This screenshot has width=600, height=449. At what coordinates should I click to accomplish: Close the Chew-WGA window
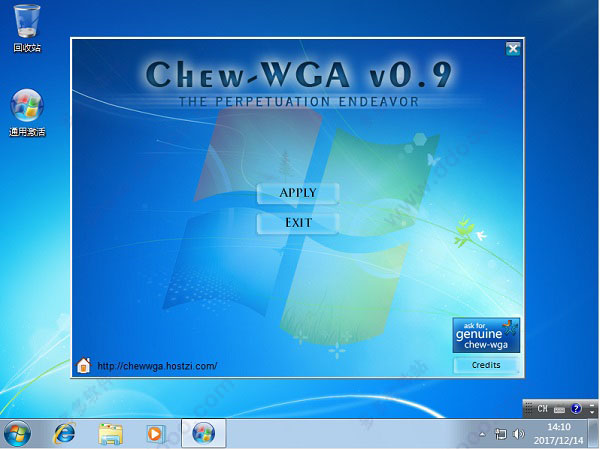pyautogui.click(x=513, y=48)
